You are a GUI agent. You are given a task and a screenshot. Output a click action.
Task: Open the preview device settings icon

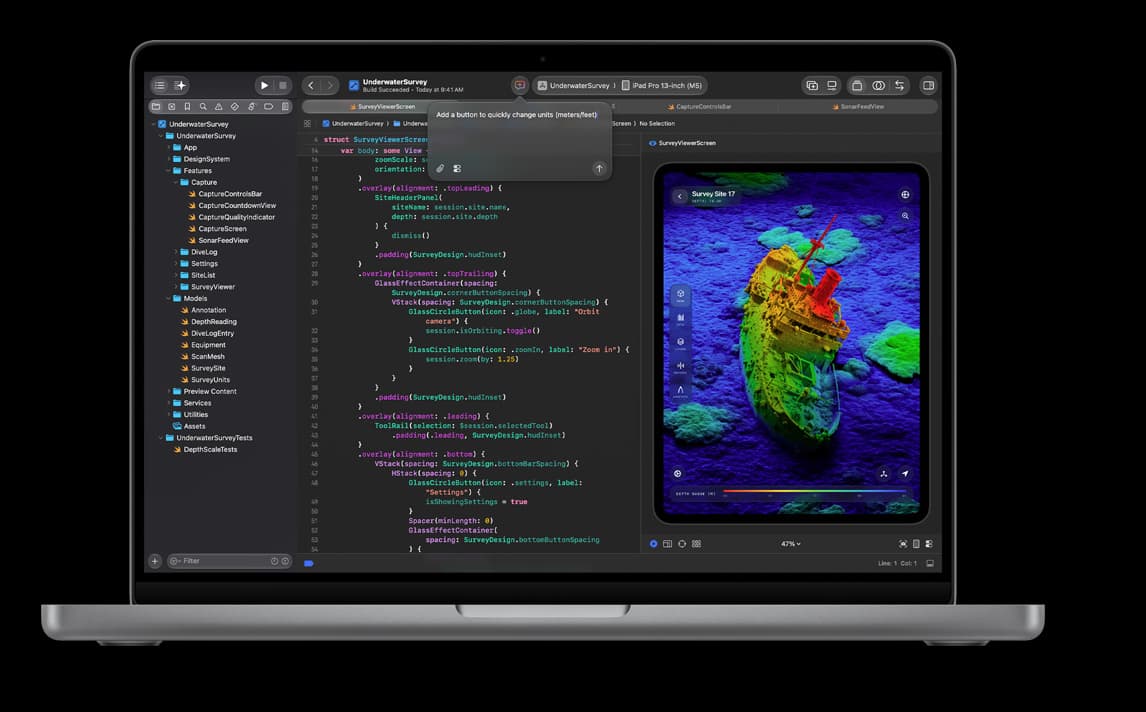pyautogui.click(x=929, y=544)
